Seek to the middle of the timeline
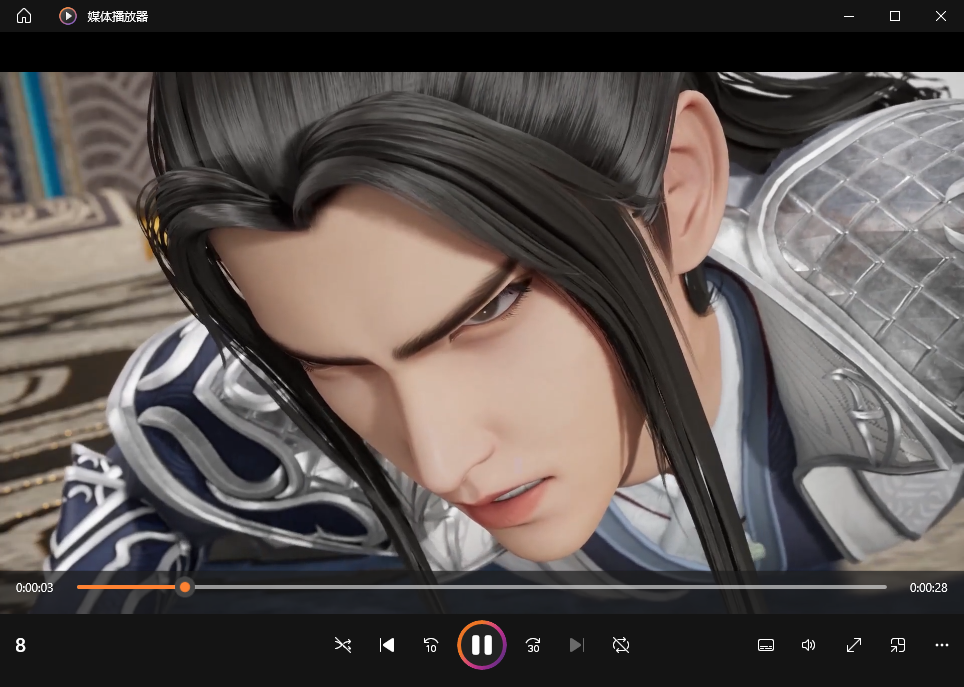Screen dimensions: 964x687 coord(481,587)
